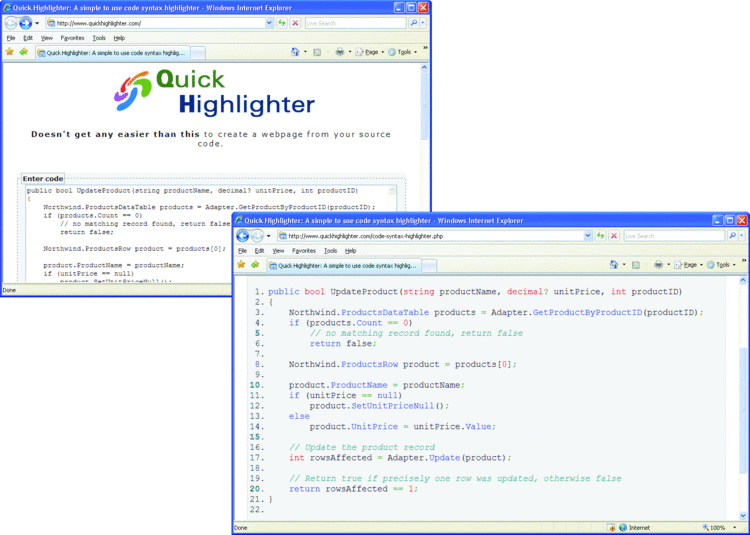The width and height of the screenshot is (750, 535).
Task: Click code line 'product.SetUnitPriceNull();' in the front window
Action: click(379, 406)
